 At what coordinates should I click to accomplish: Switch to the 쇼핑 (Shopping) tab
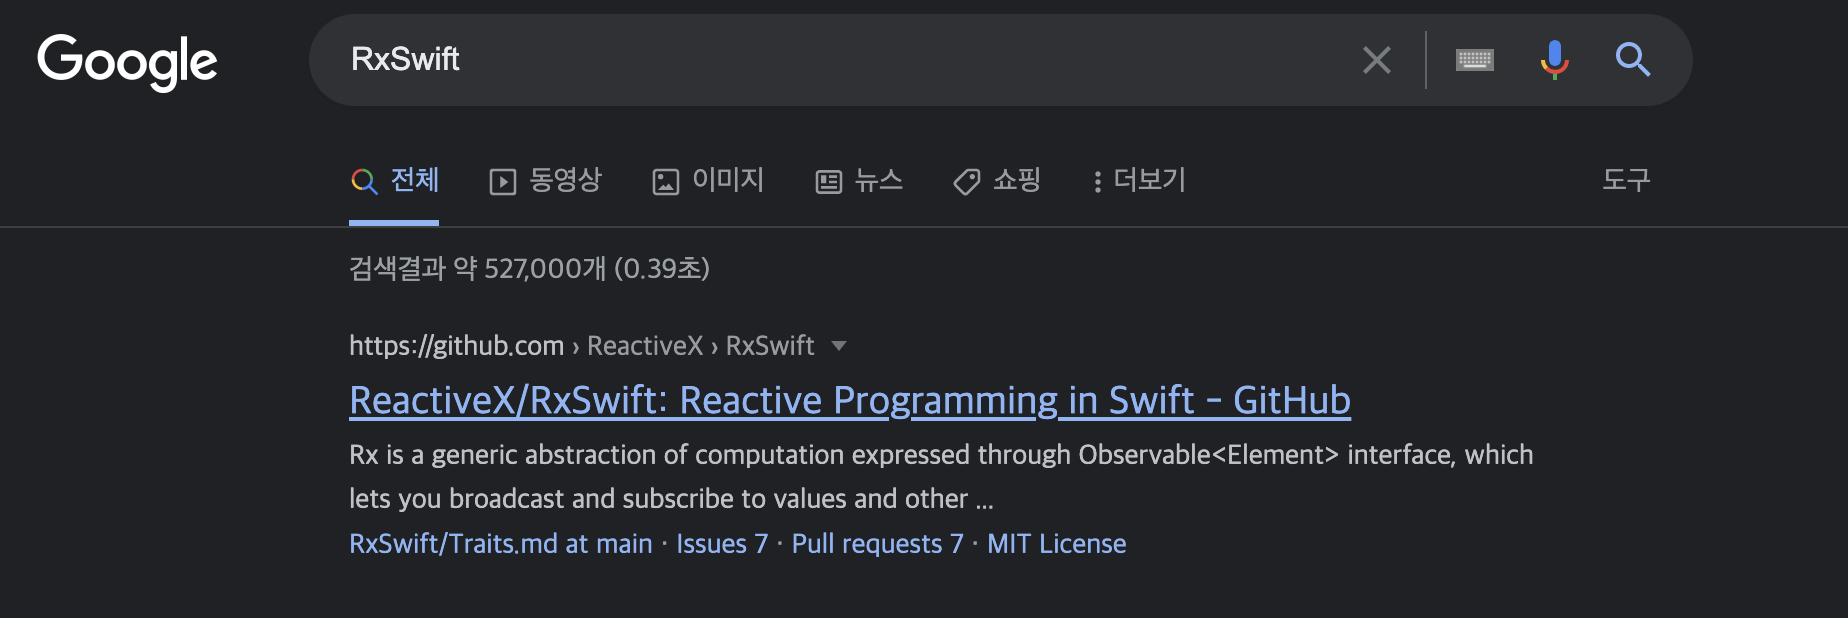[997, 181]
